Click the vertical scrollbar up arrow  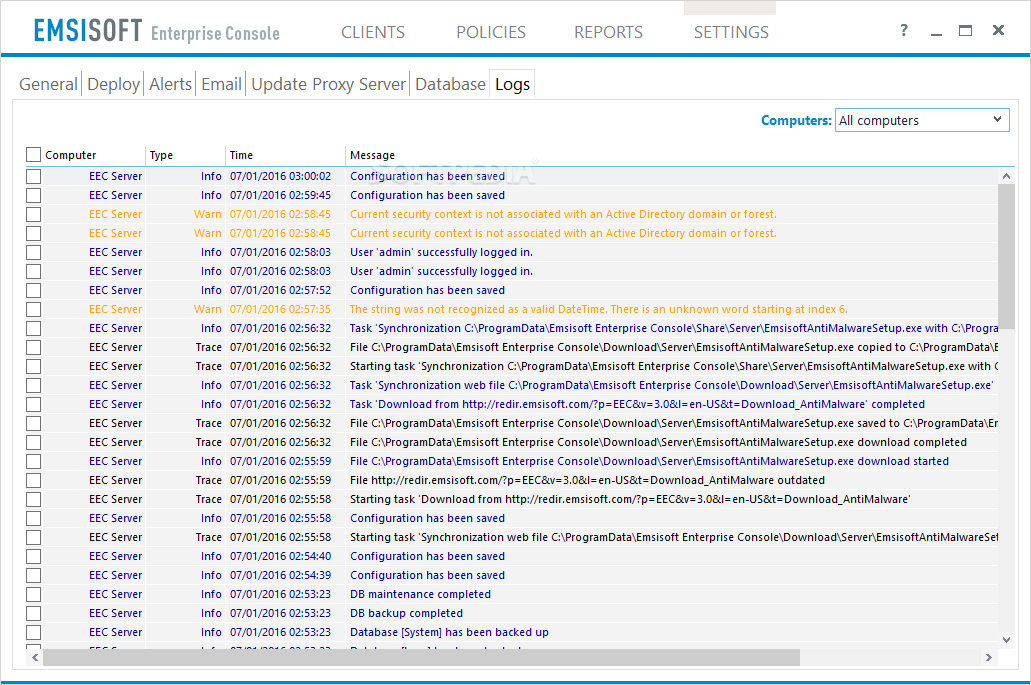coord(1006,176)
